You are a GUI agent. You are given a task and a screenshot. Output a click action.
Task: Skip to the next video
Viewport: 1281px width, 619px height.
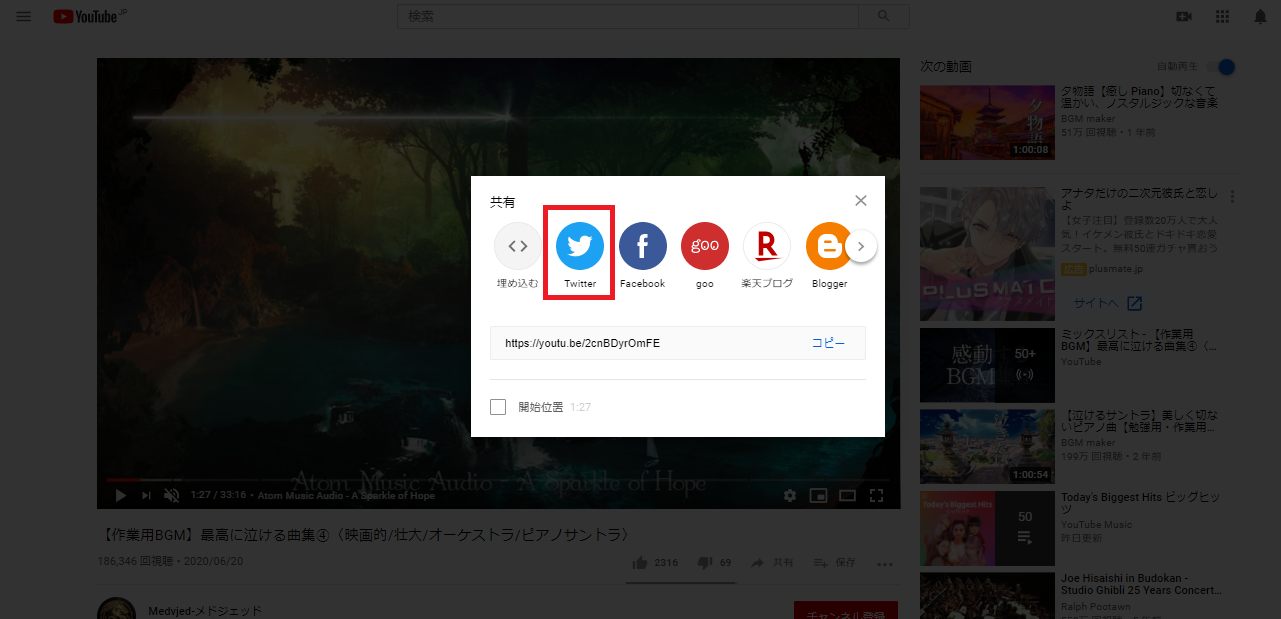(x=146, y=495)
